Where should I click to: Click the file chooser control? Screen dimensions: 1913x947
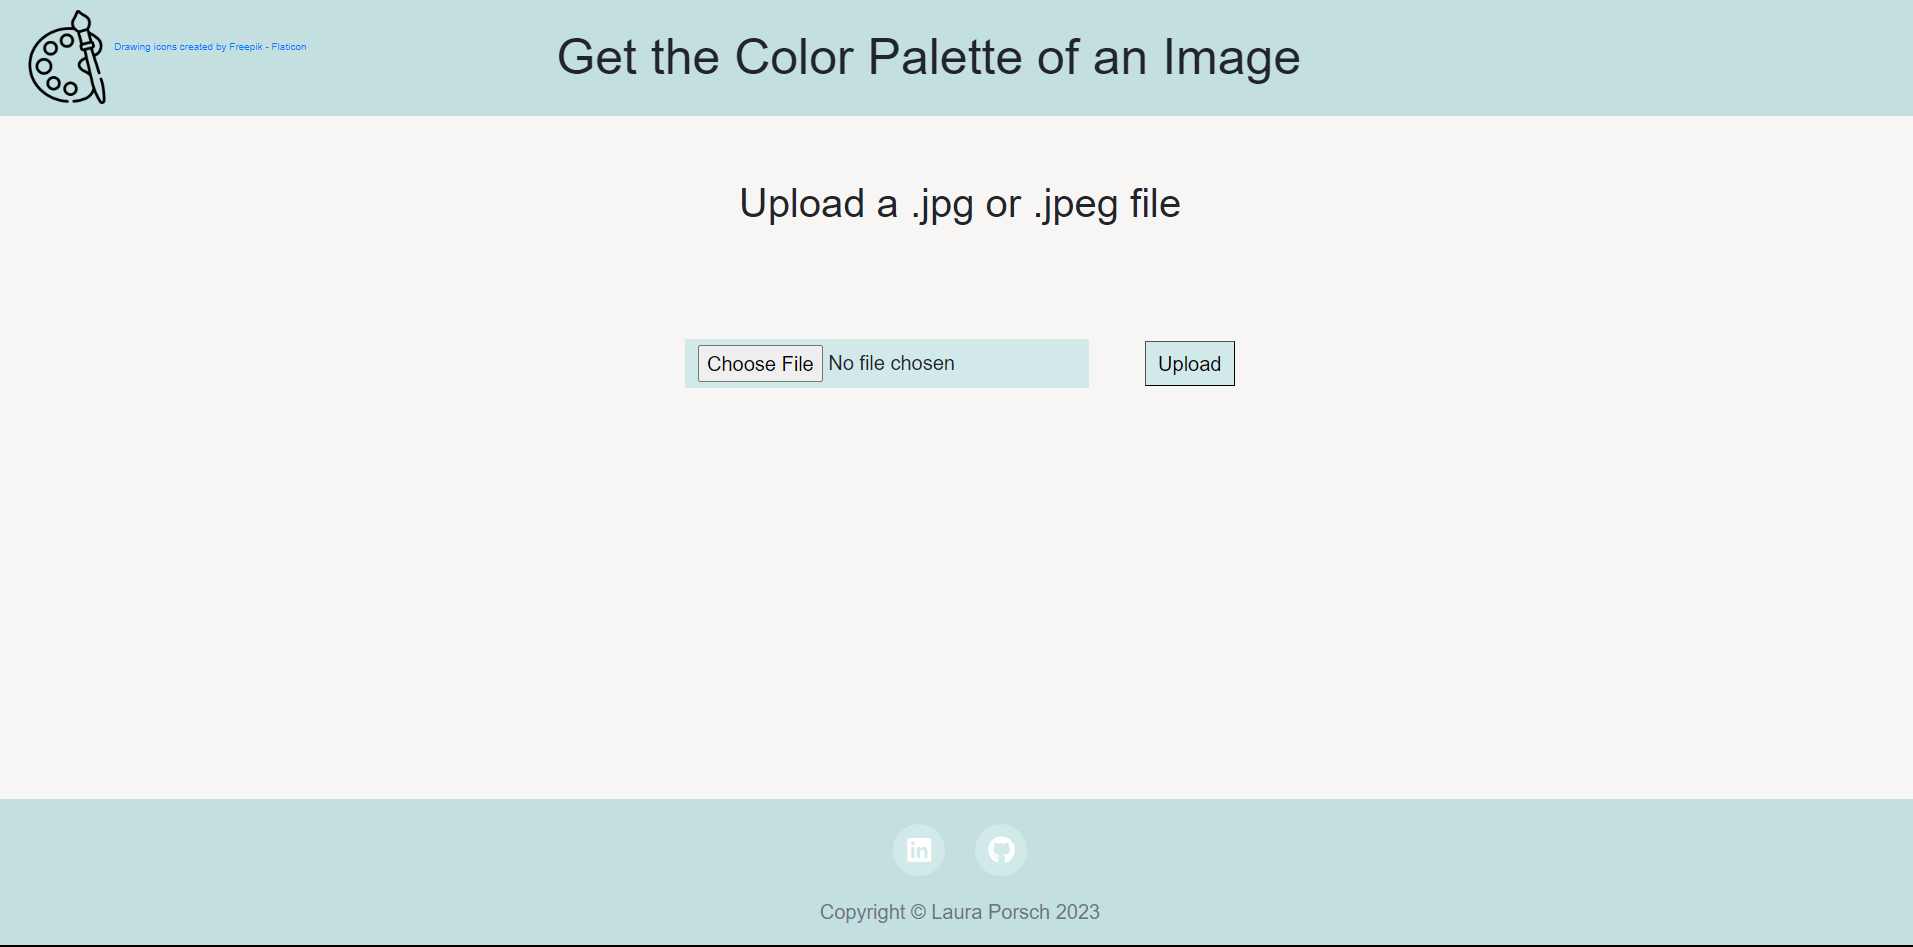(x=759, y=363)
